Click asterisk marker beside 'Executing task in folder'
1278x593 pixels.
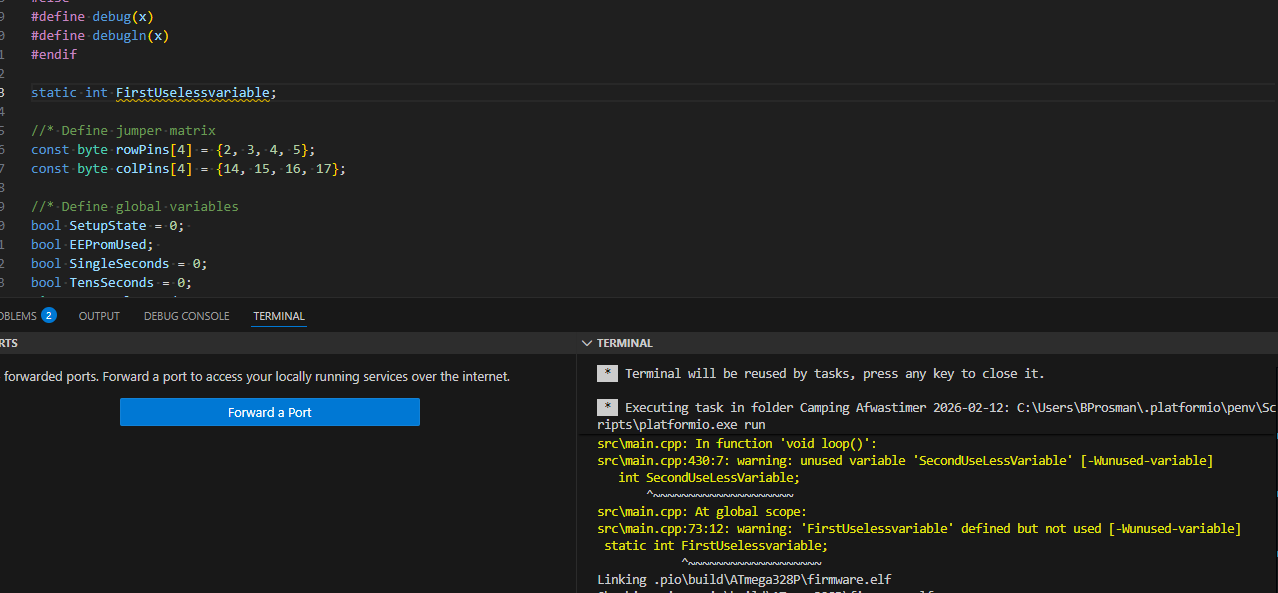point(607,407)
